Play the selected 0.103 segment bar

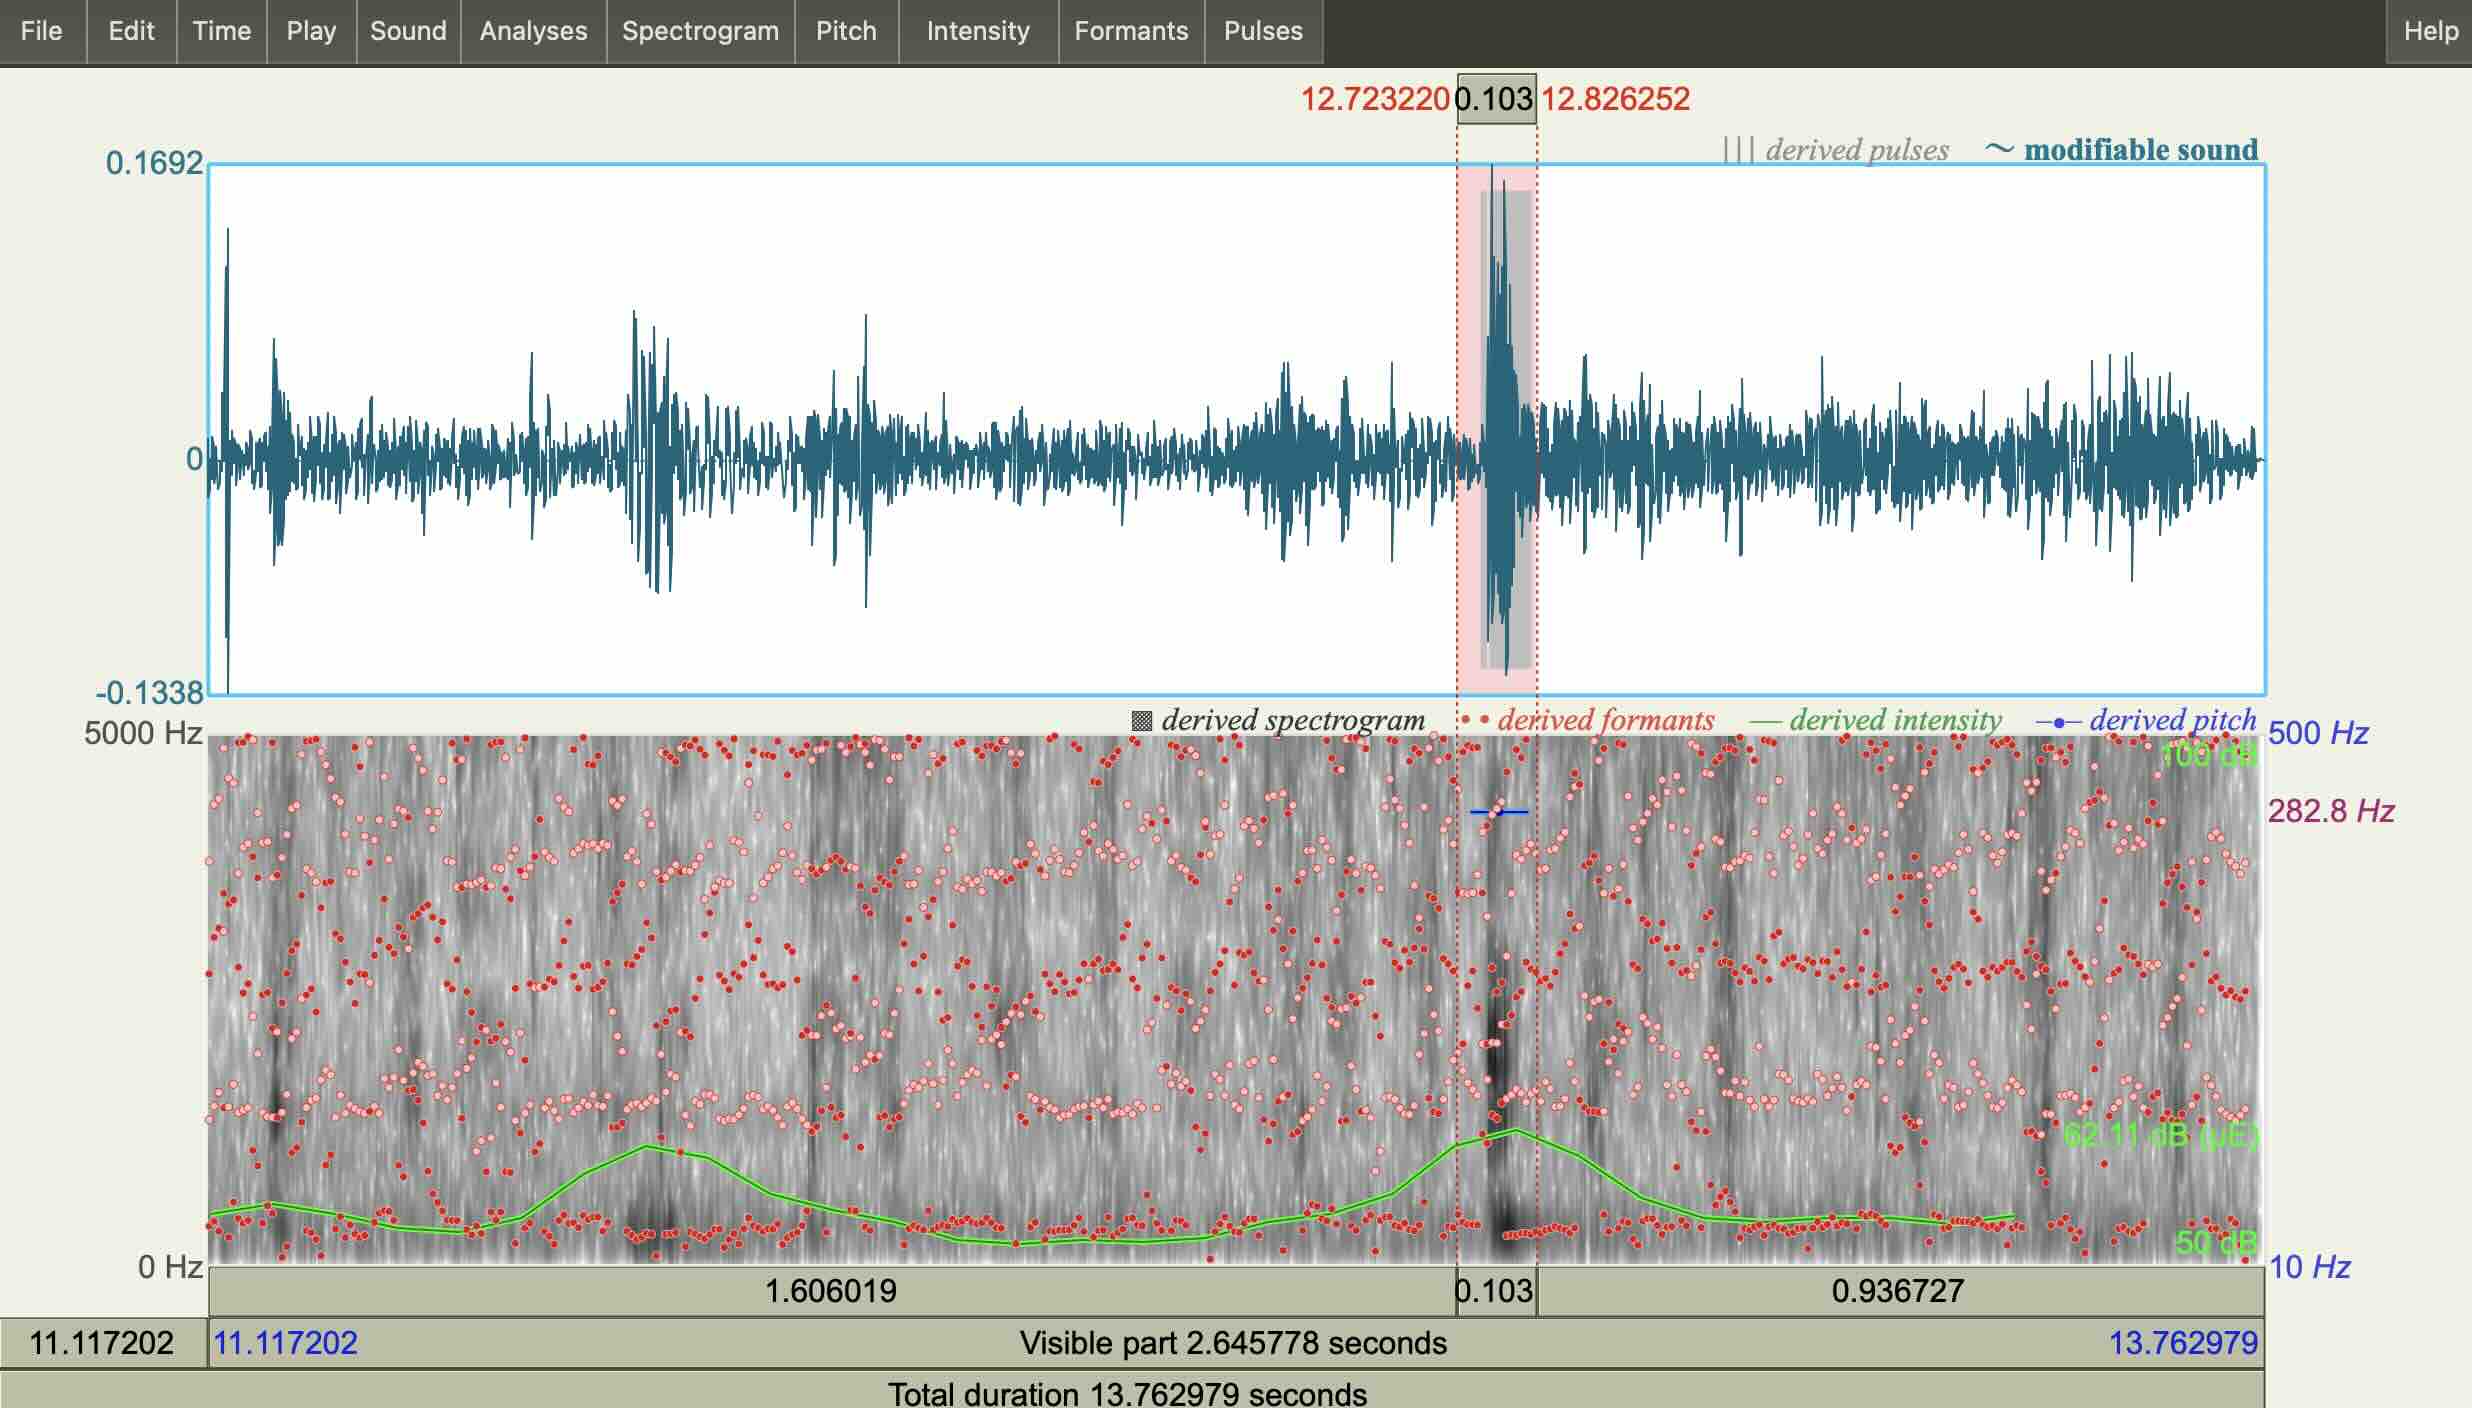click(1496, 1291)
